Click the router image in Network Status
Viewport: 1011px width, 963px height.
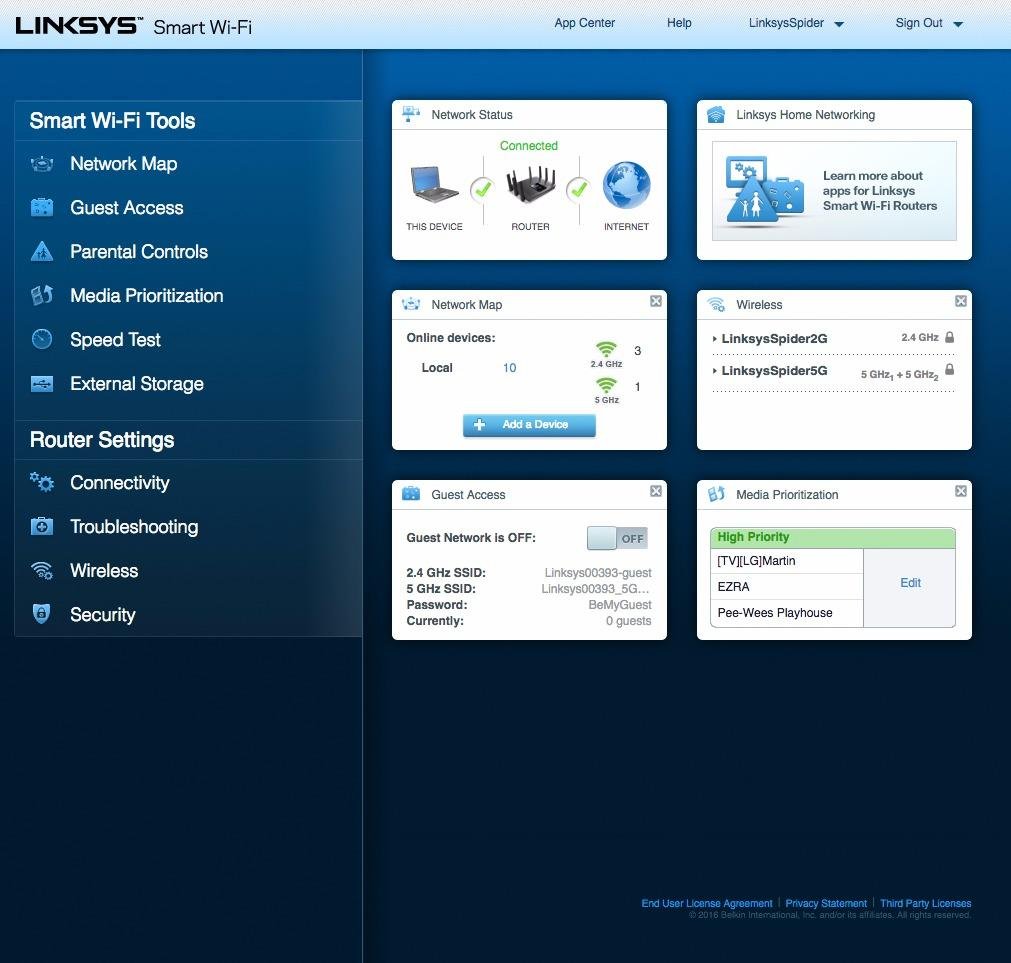click(x=530, y=184)
